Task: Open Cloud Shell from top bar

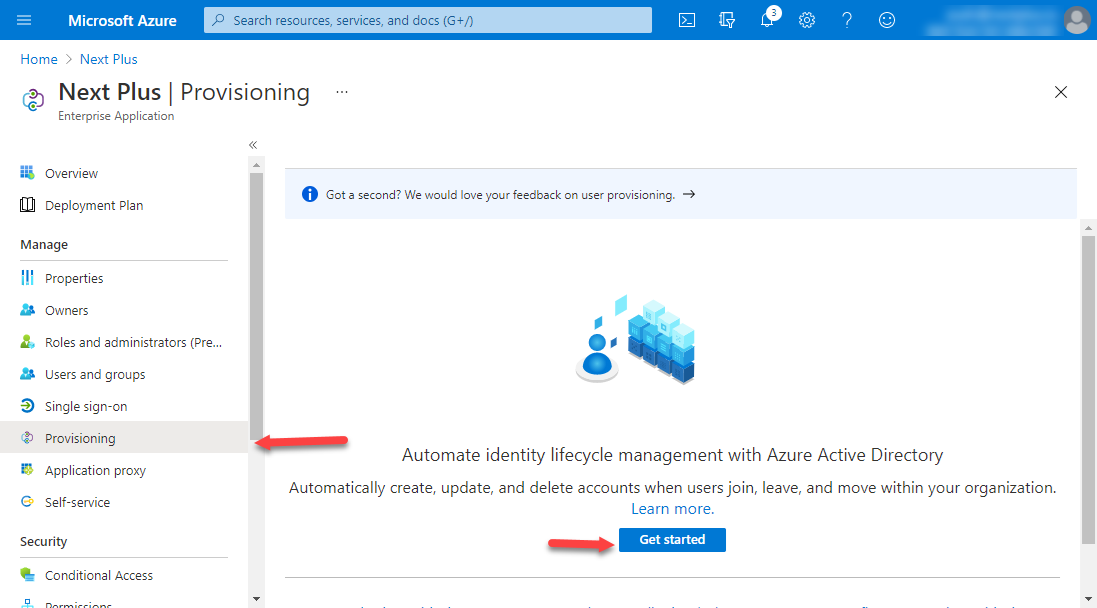Action: tap(687, 20)
